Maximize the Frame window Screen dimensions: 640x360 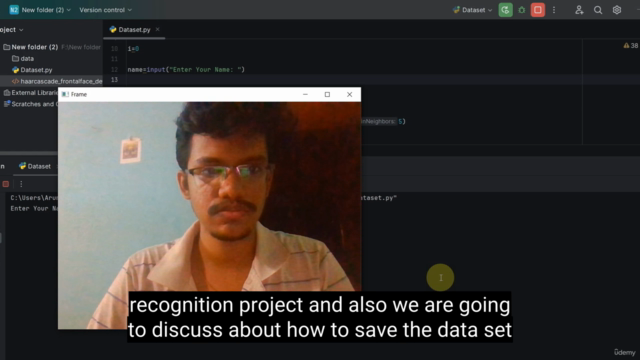(327, 94)
